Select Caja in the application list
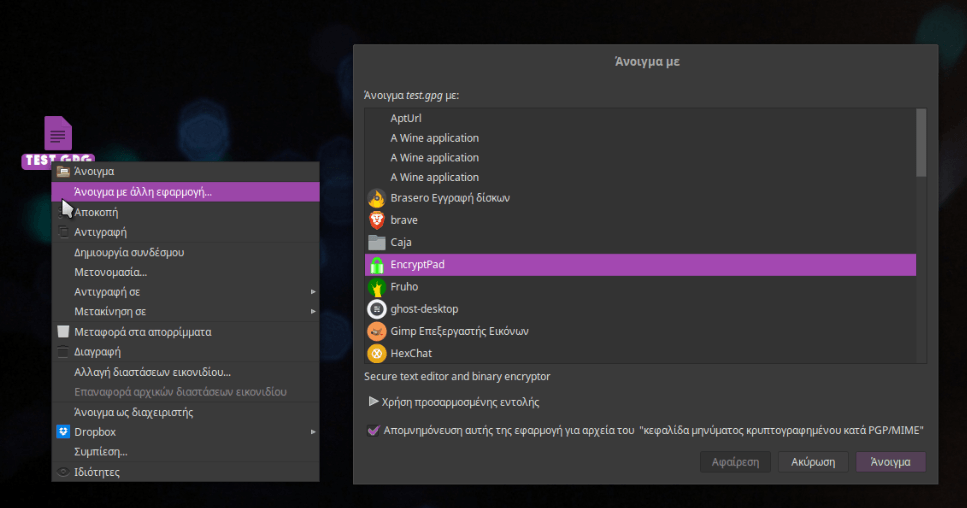 tap(640, 242)
